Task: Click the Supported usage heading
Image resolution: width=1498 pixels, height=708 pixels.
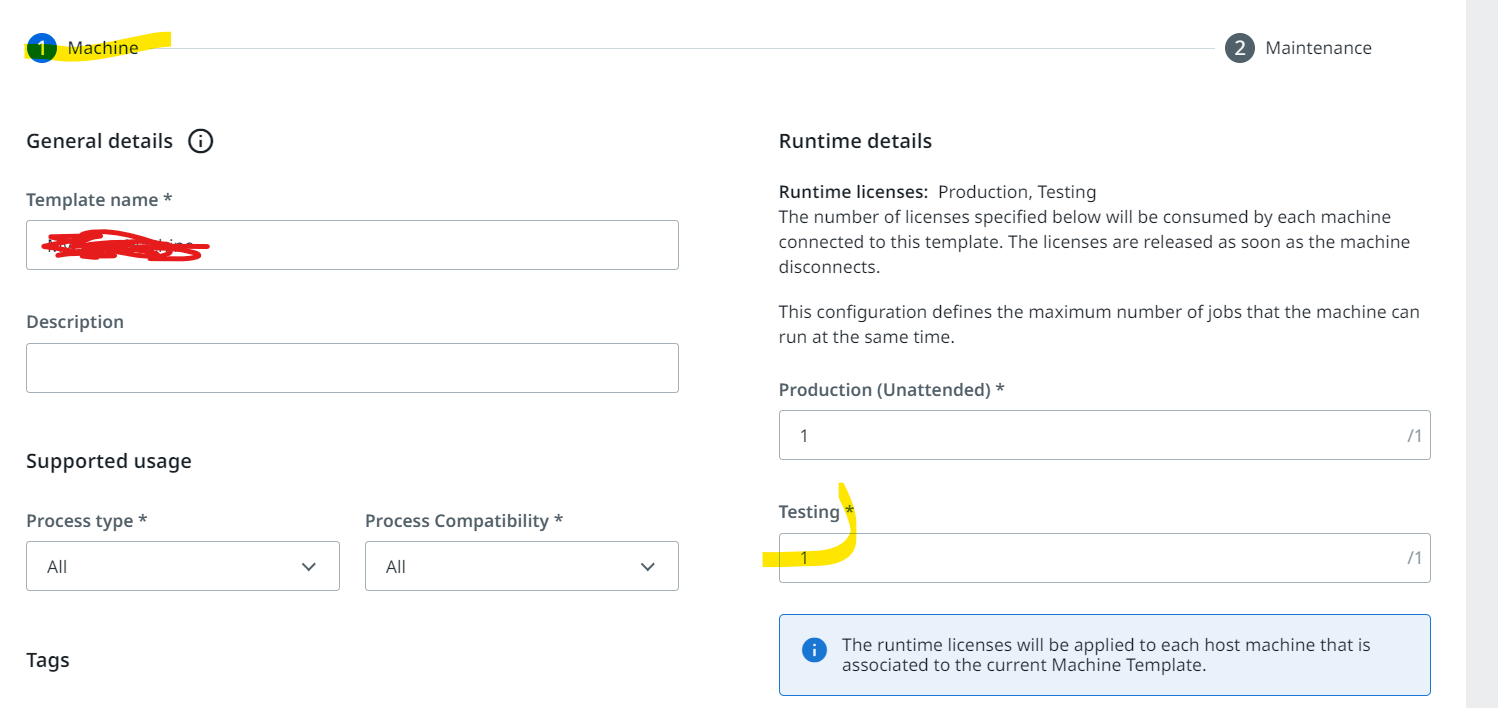Action: (109, 461)
